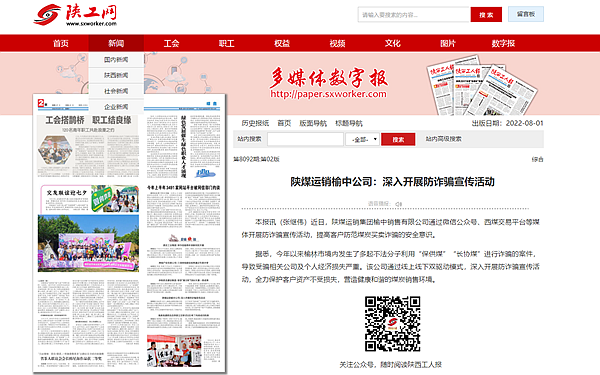The width and height of the screenshot is (600, 375).
Task: Open the 版面导航 link
Action: click(x=313, y=123)
